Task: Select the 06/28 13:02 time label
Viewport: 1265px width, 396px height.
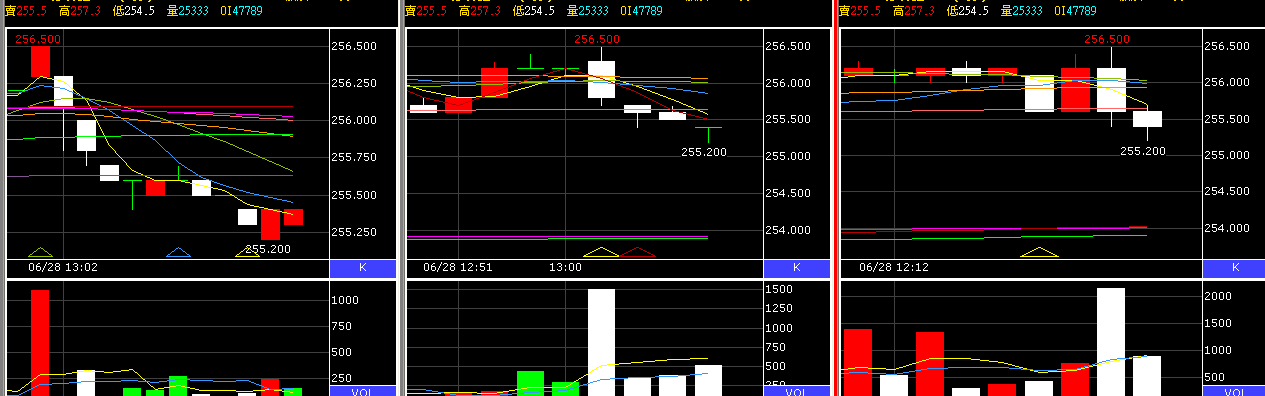Action: coord(63,268)
